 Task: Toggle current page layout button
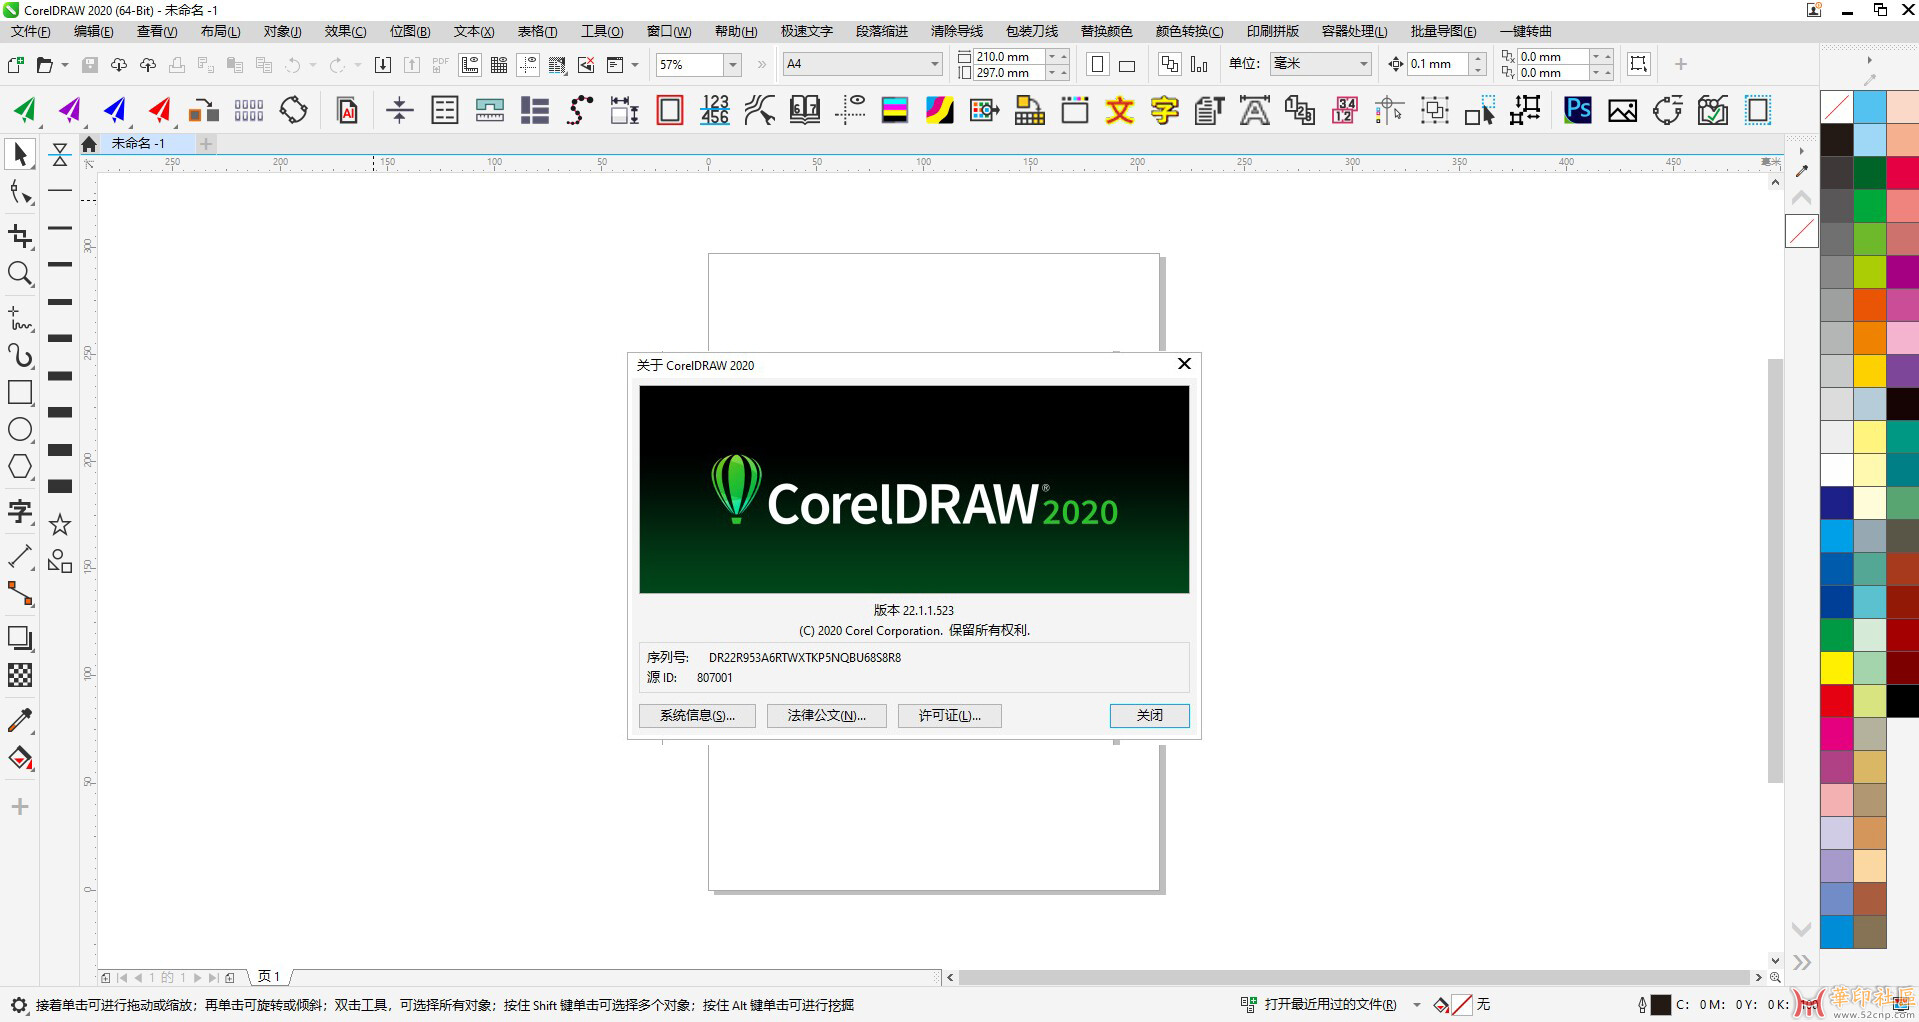coord(1199,64)
